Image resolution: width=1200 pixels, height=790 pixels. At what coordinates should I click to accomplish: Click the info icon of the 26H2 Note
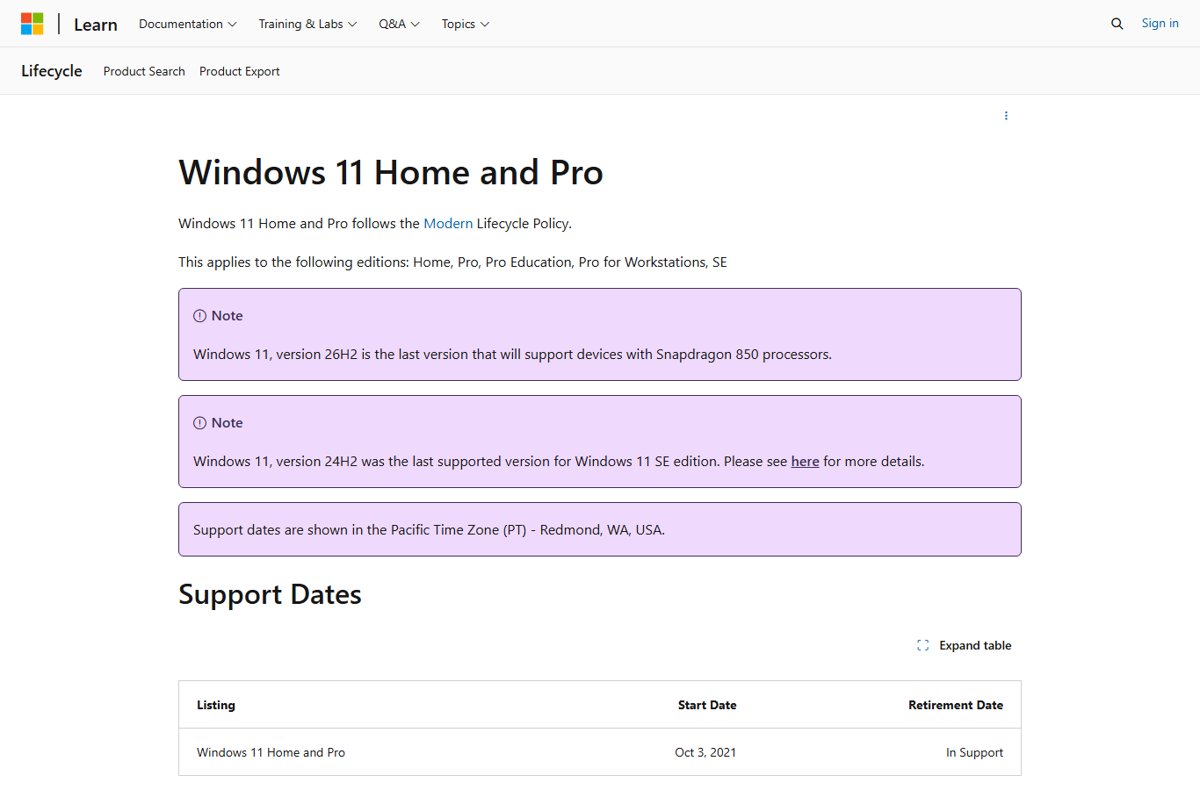click(x=199, y=316)
